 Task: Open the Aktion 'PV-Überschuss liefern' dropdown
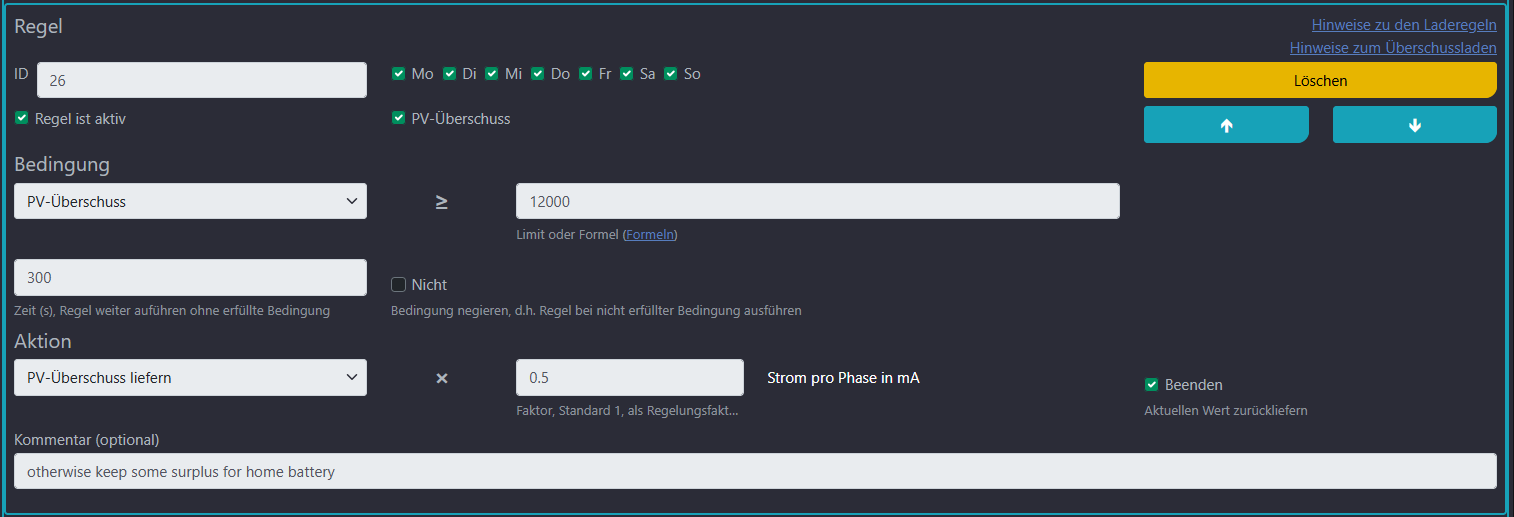190,377
